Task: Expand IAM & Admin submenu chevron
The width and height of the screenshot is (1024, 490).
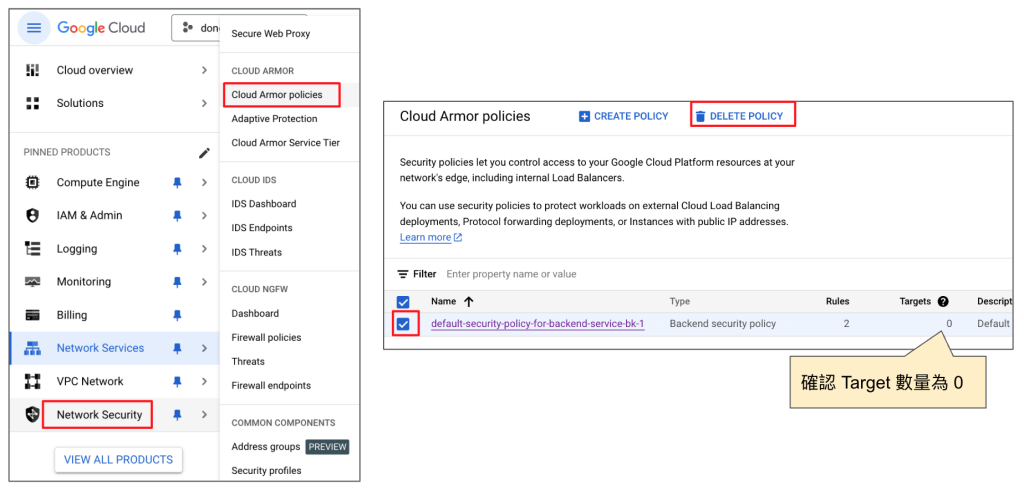Action: point(204,216)
